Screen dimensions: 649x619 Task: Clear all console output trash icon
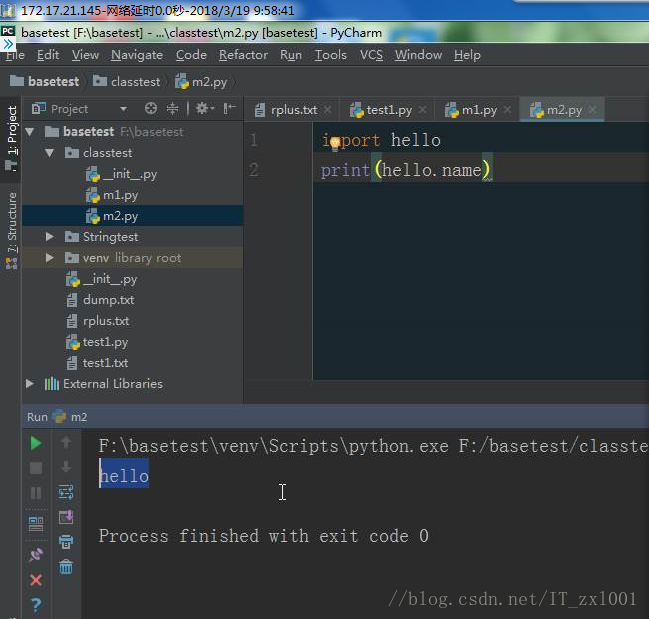pyautogui.click(x=66, y=567)
